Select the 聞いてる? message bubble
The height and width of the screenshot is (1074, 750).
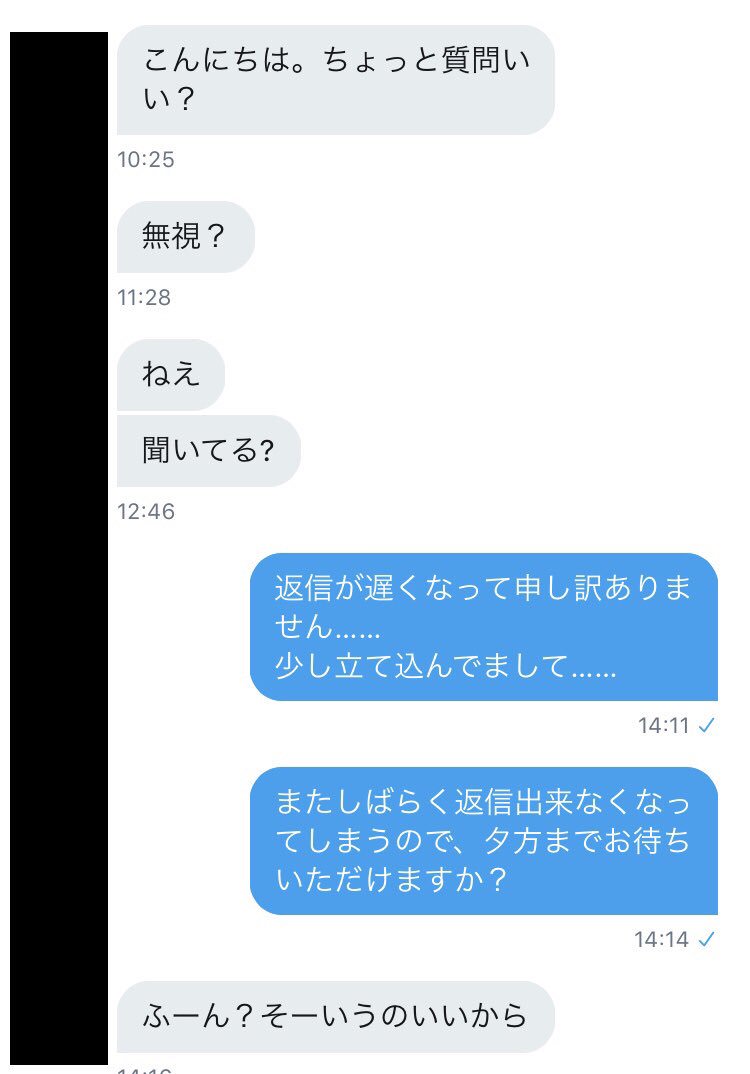208,451
